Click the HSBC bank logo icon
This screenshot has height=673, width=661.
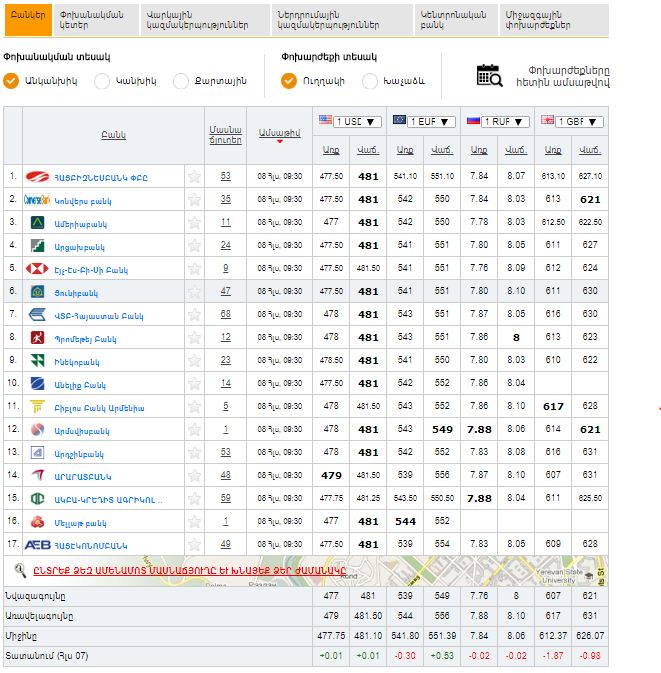pyautogui.click(x=37, y=268)
